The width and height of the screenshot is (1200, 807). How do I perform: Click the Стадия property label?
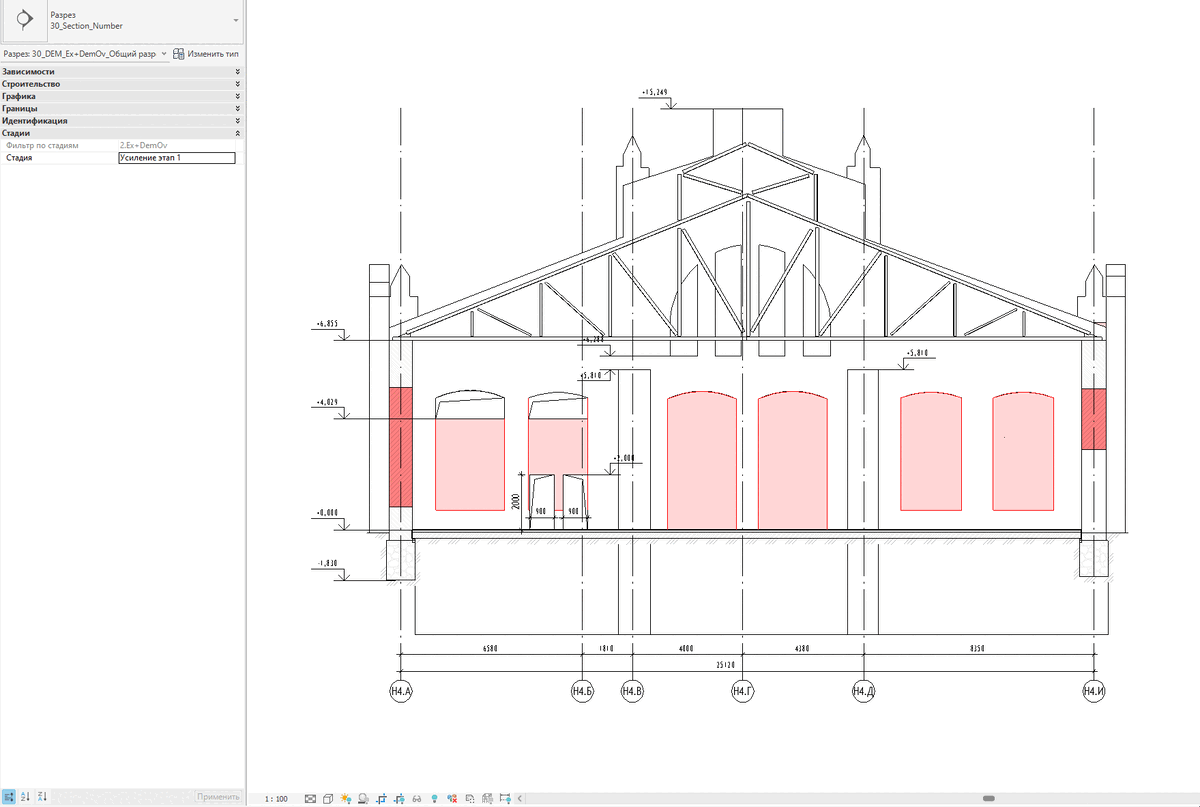coord(19,158)
